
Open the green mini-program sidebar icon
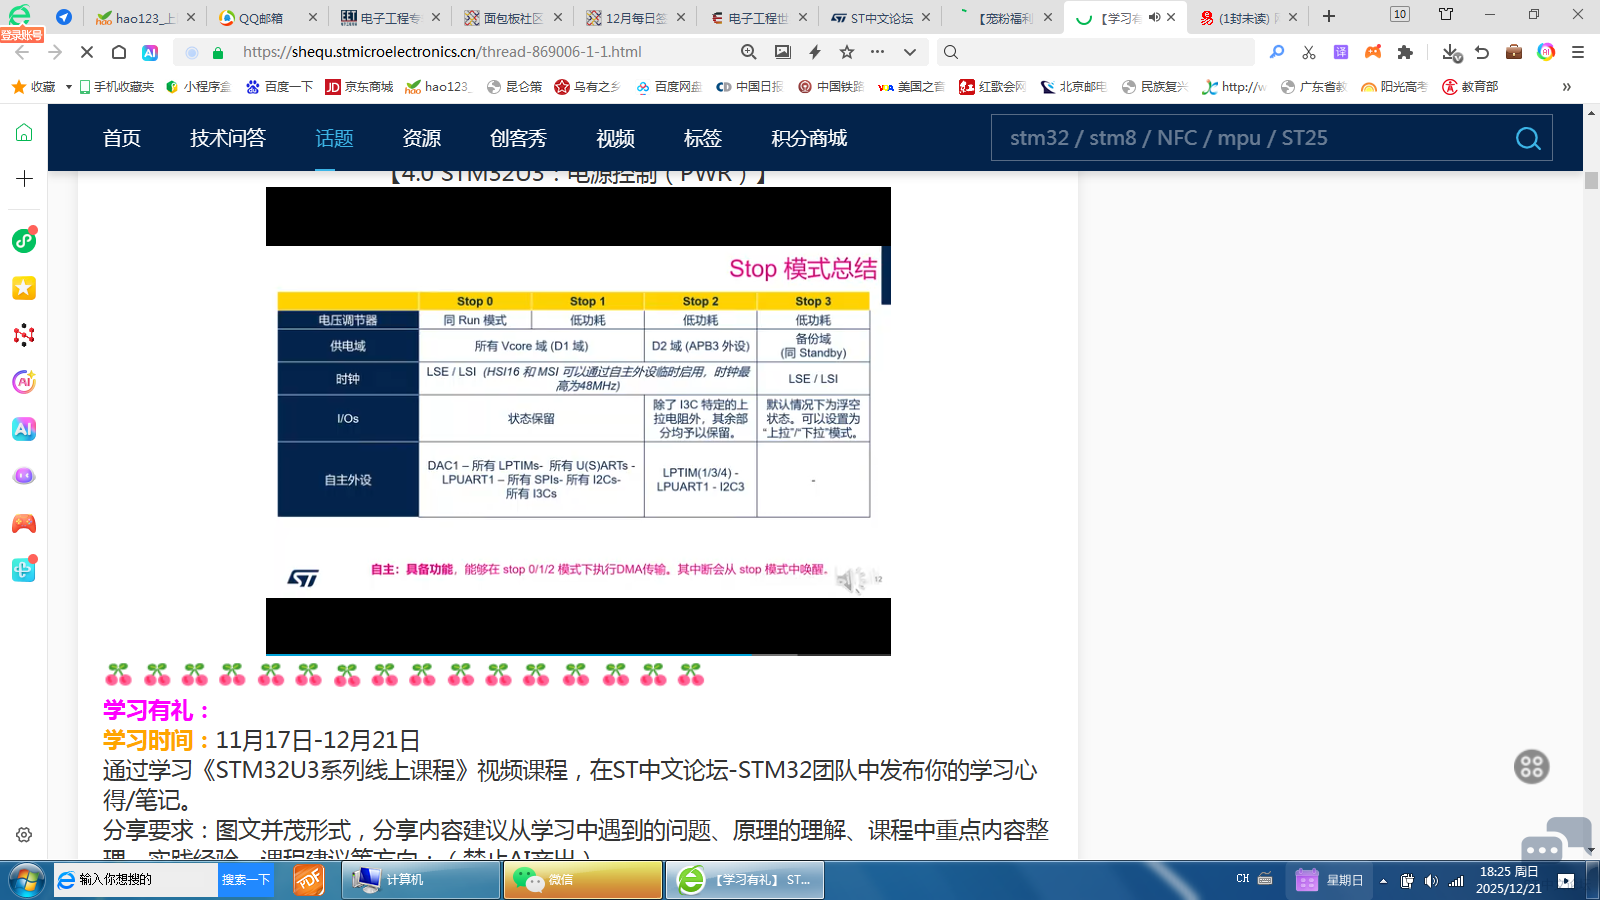(x=24, y=240)
